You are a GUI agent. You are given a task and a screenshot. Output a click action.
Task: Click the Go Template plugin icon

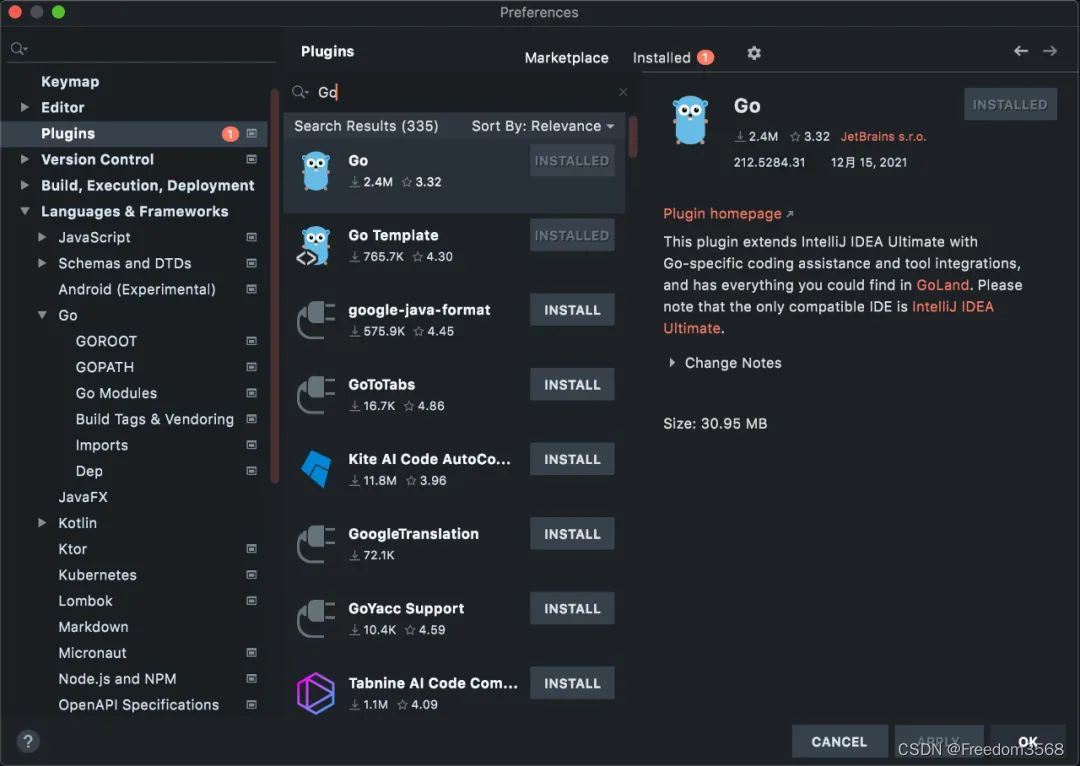pos(315,246)
